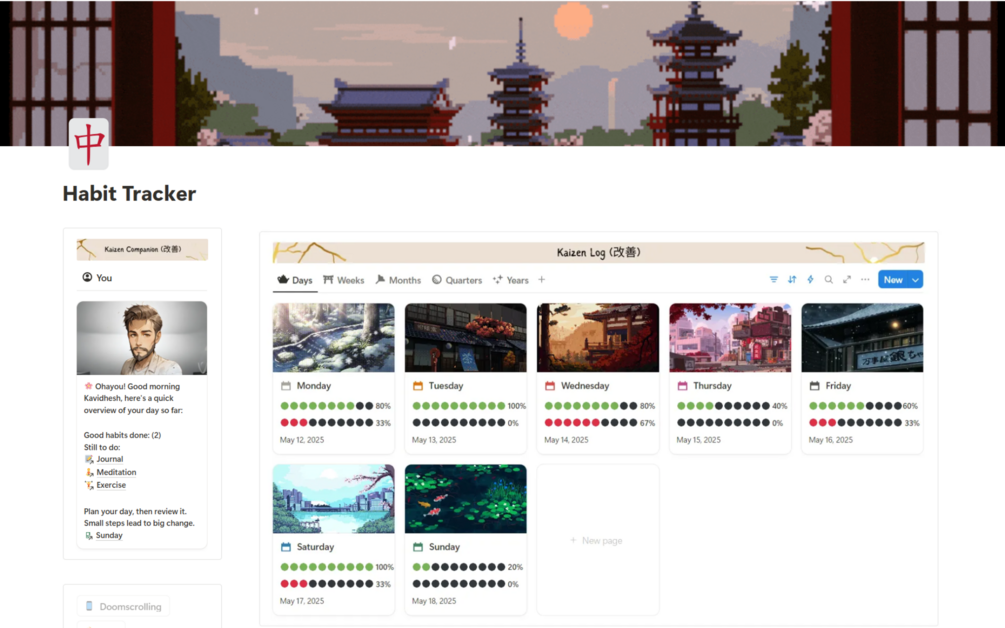Add a new view with the plus icon

click(x=542, y=280)
